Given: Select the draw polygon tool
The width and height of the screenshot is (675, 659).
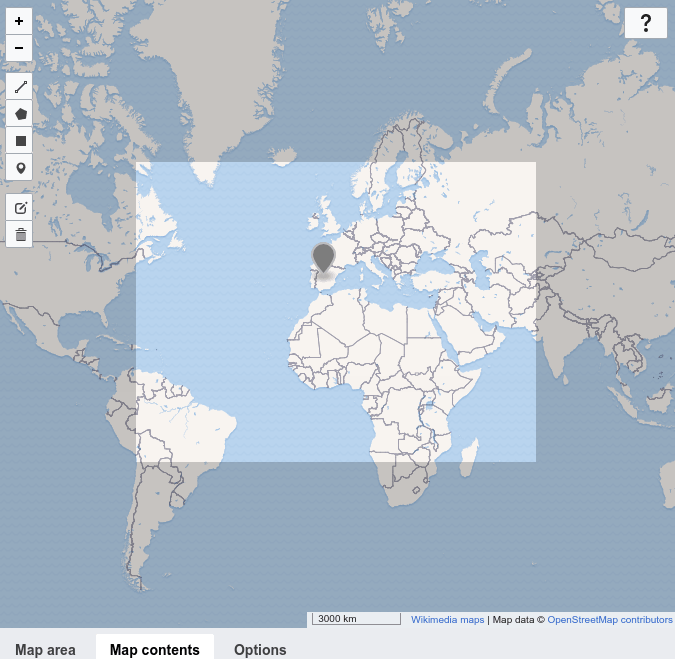Looking at the screenshot, I should click(x=19, y=114).
